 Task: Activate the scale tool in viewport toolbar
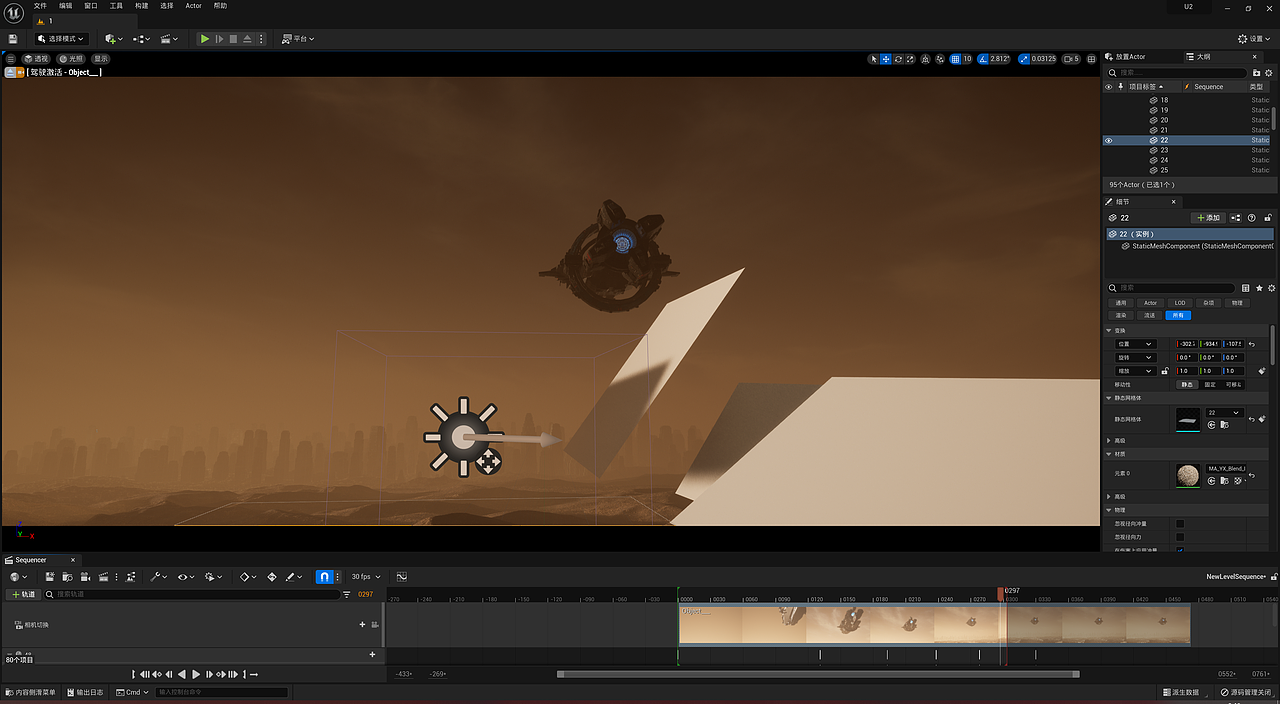pos(910,59)
